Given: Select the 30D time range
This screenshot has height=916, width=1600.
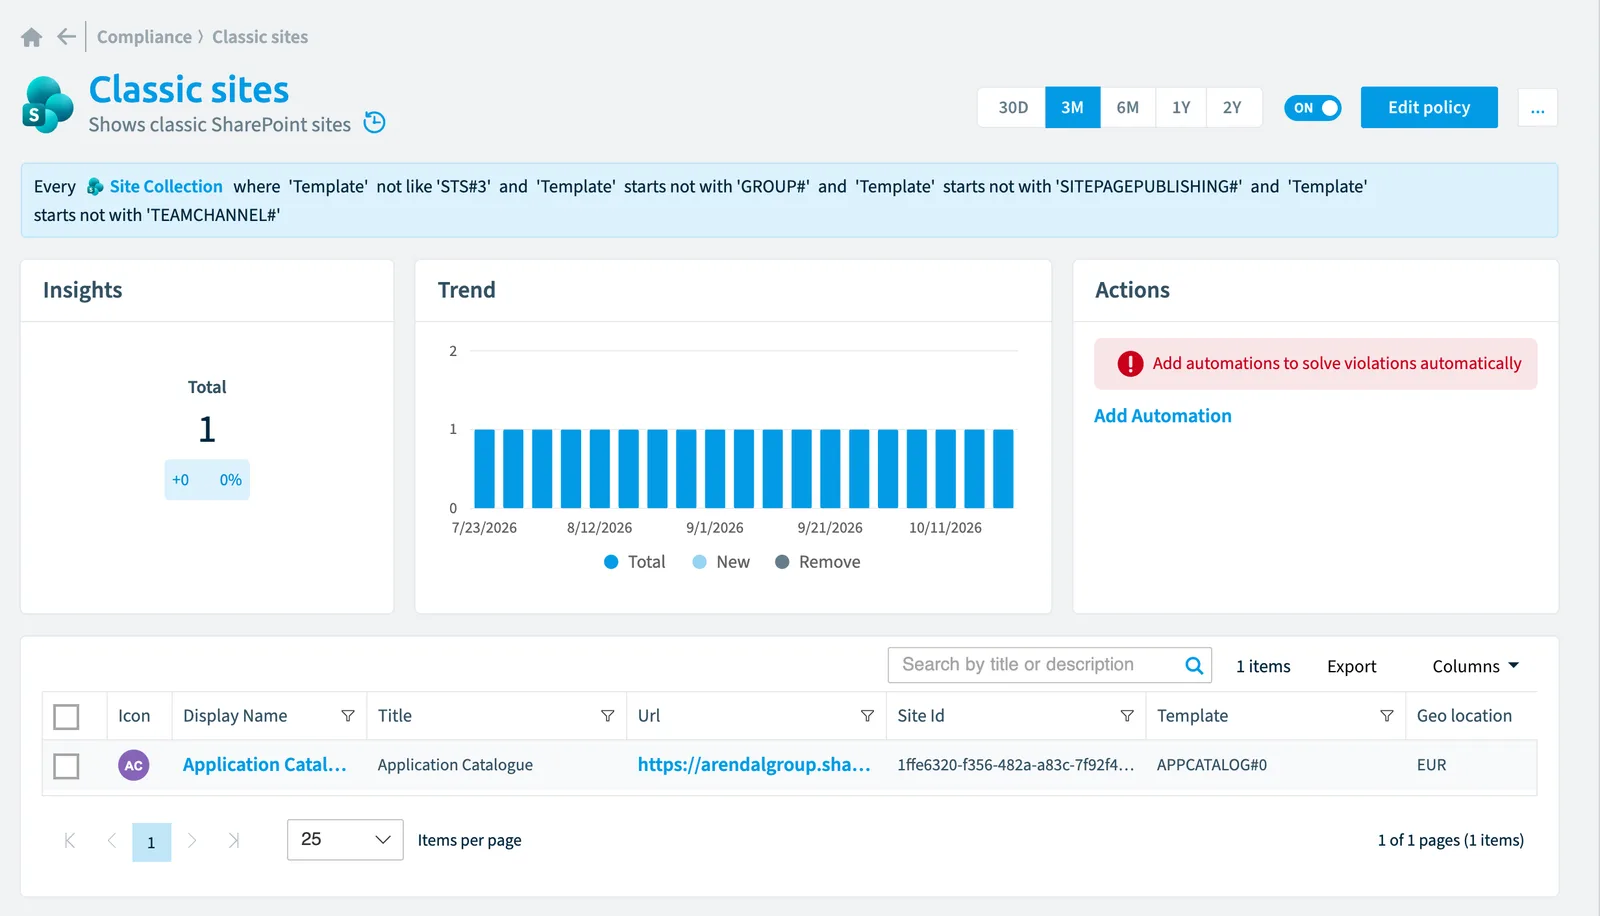Looking at the screenshot, I should tap(1012, 107).
